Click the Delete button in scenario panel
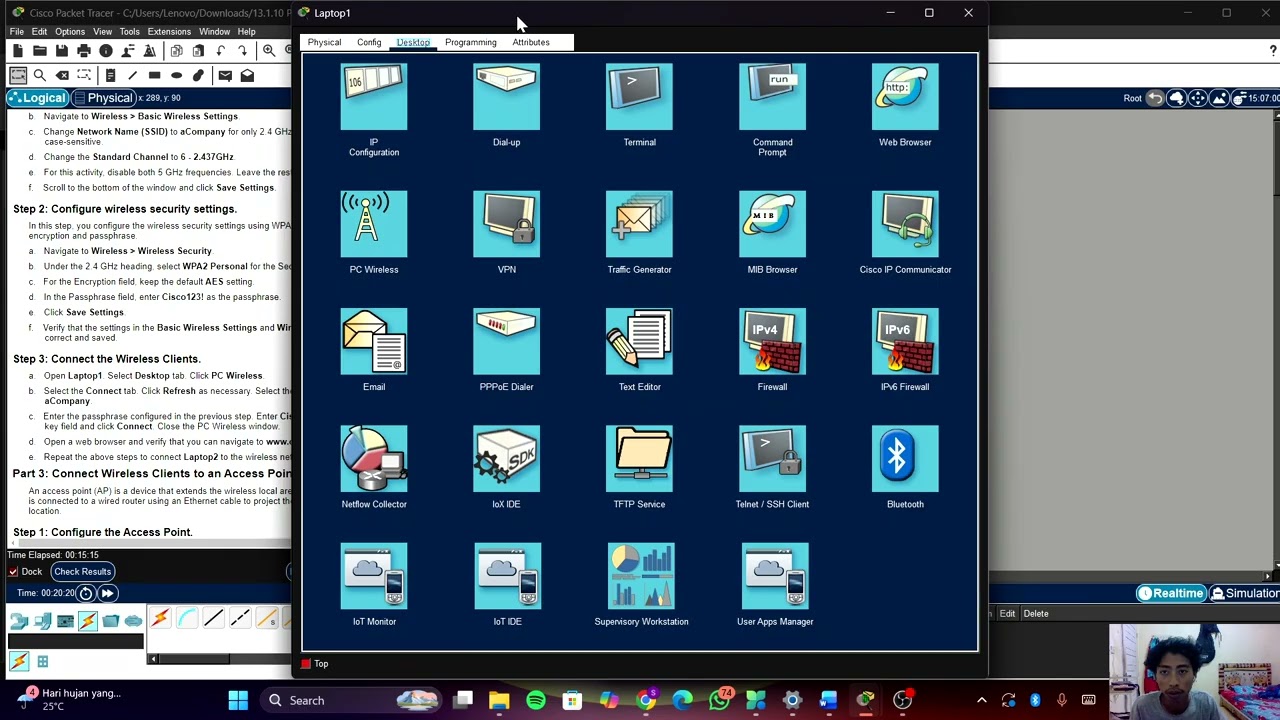The width and height of the screenshot is (1280, 720). coord(1036,614)
